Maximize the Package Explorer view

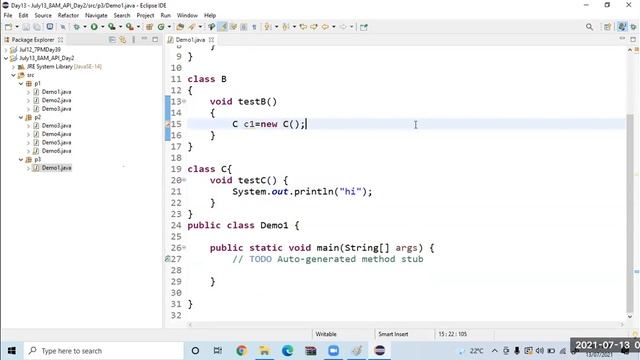(155, 39)
